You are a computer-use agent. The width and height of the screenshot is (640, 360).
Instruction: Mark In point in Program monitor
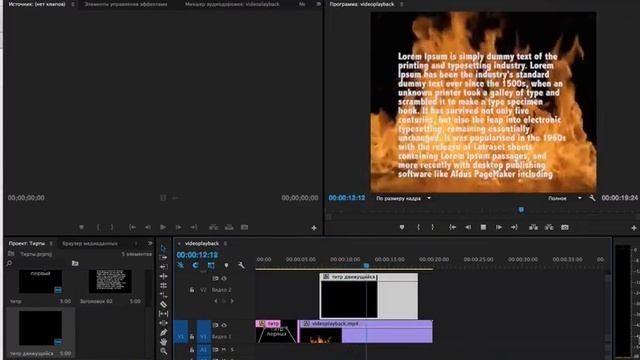tap(418, 227)
